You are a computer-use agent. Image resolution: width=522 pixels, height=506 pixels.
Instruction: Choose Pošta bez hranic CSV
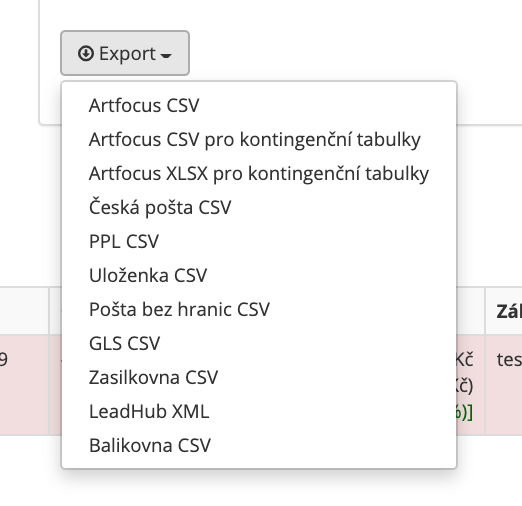click(x=259, y=309)
